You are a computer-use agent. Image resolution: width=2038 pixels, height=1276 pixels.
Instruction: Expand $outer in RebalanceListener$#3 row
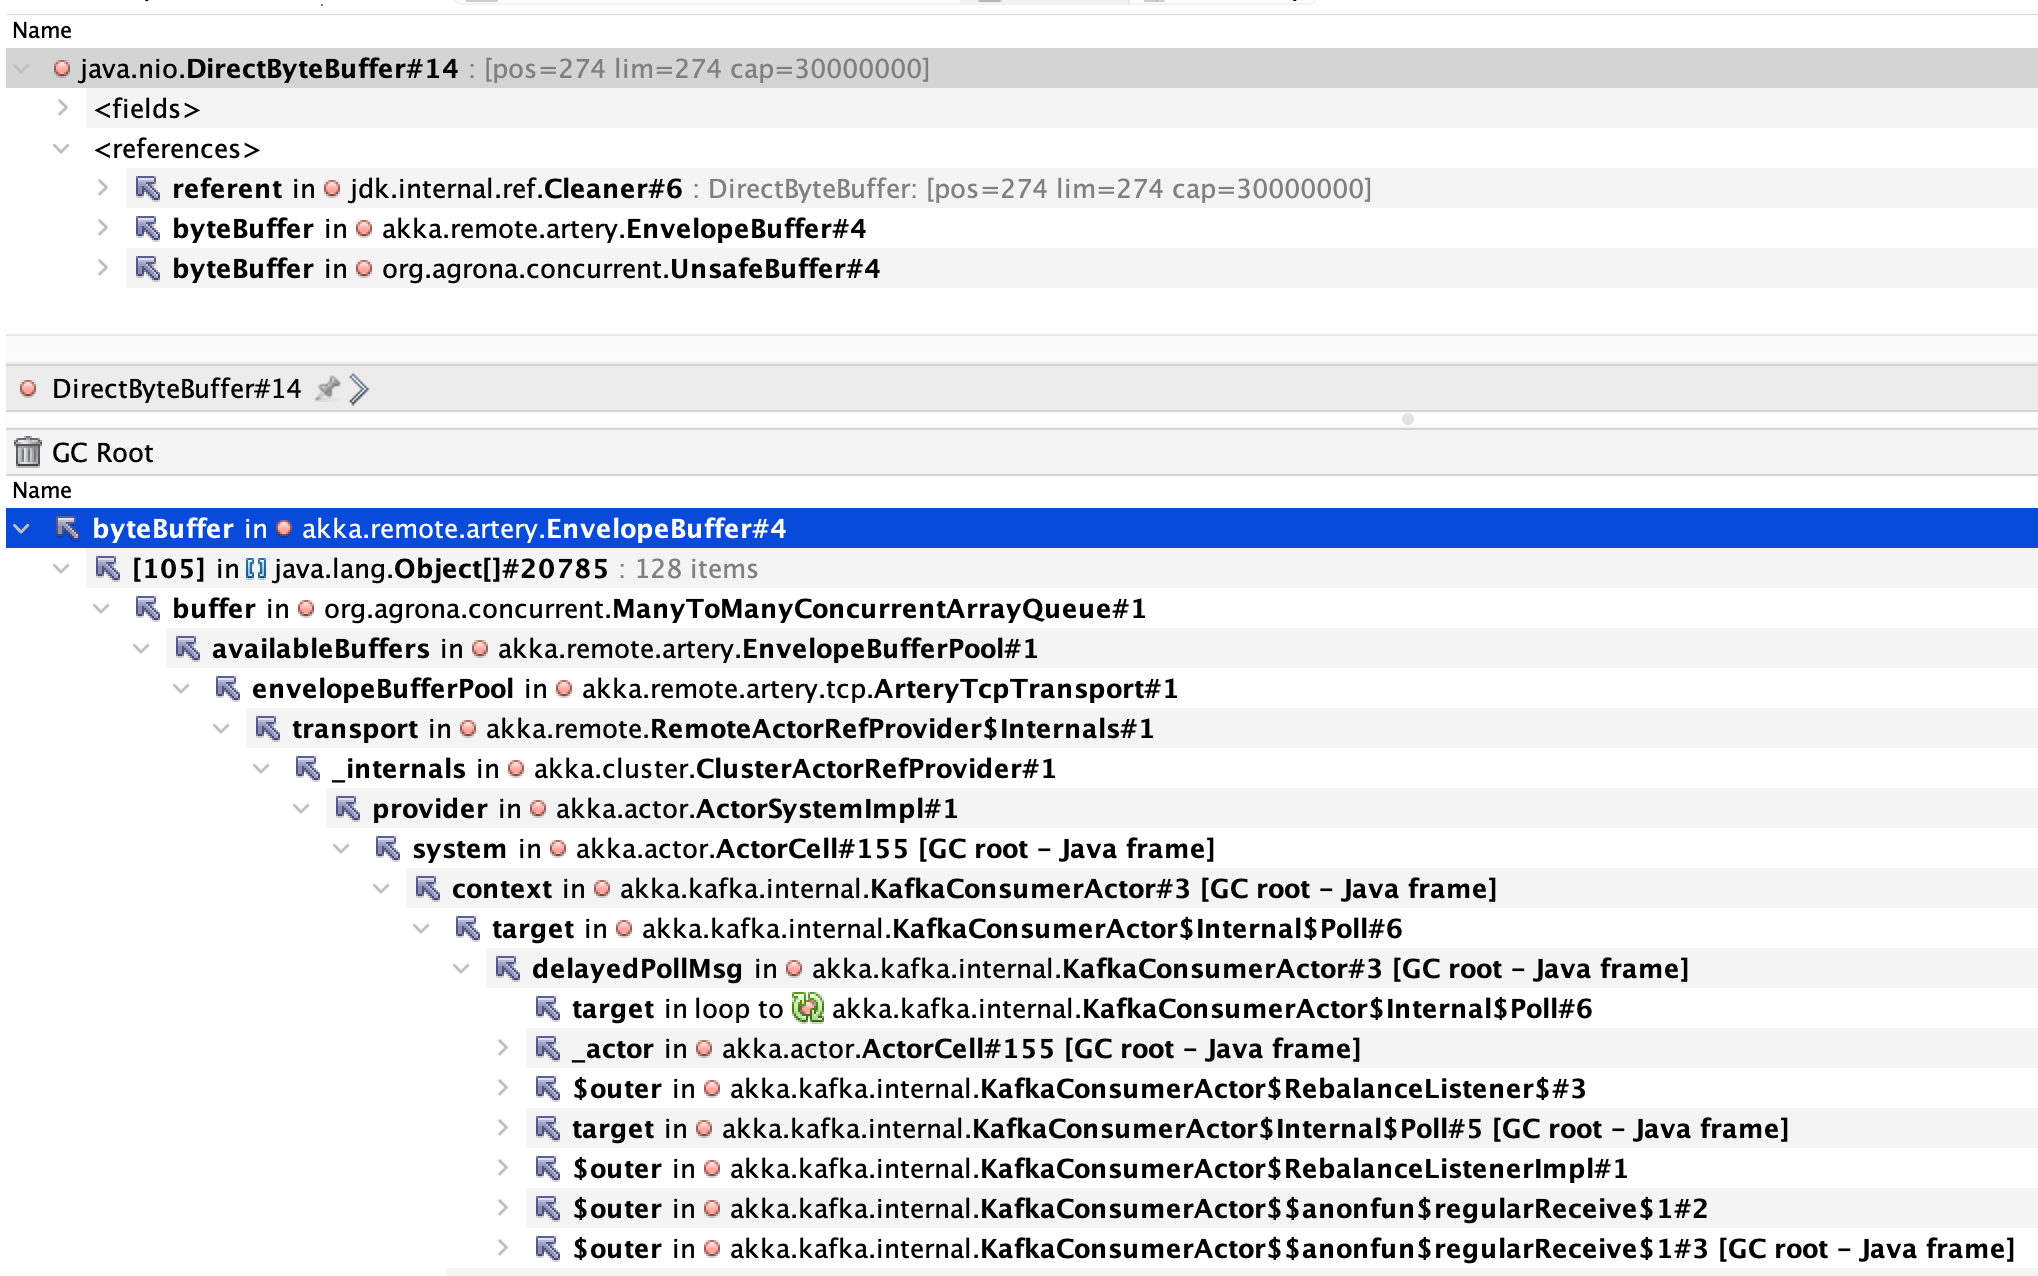click(503, 1088)
